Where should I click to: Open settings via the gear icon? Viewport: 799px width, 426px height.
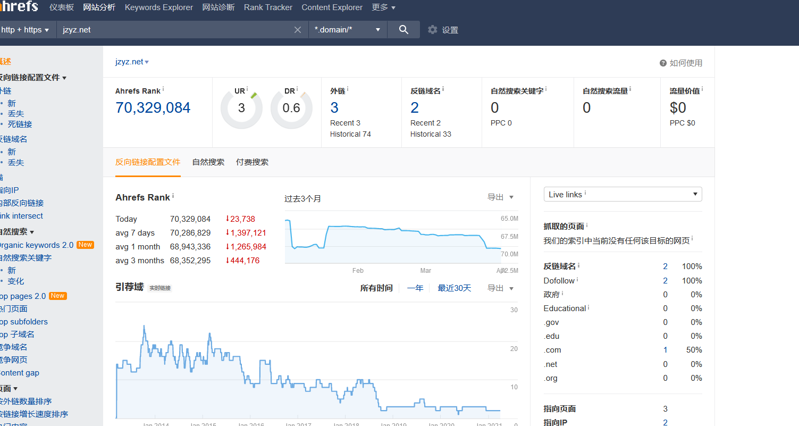(433, 30)
